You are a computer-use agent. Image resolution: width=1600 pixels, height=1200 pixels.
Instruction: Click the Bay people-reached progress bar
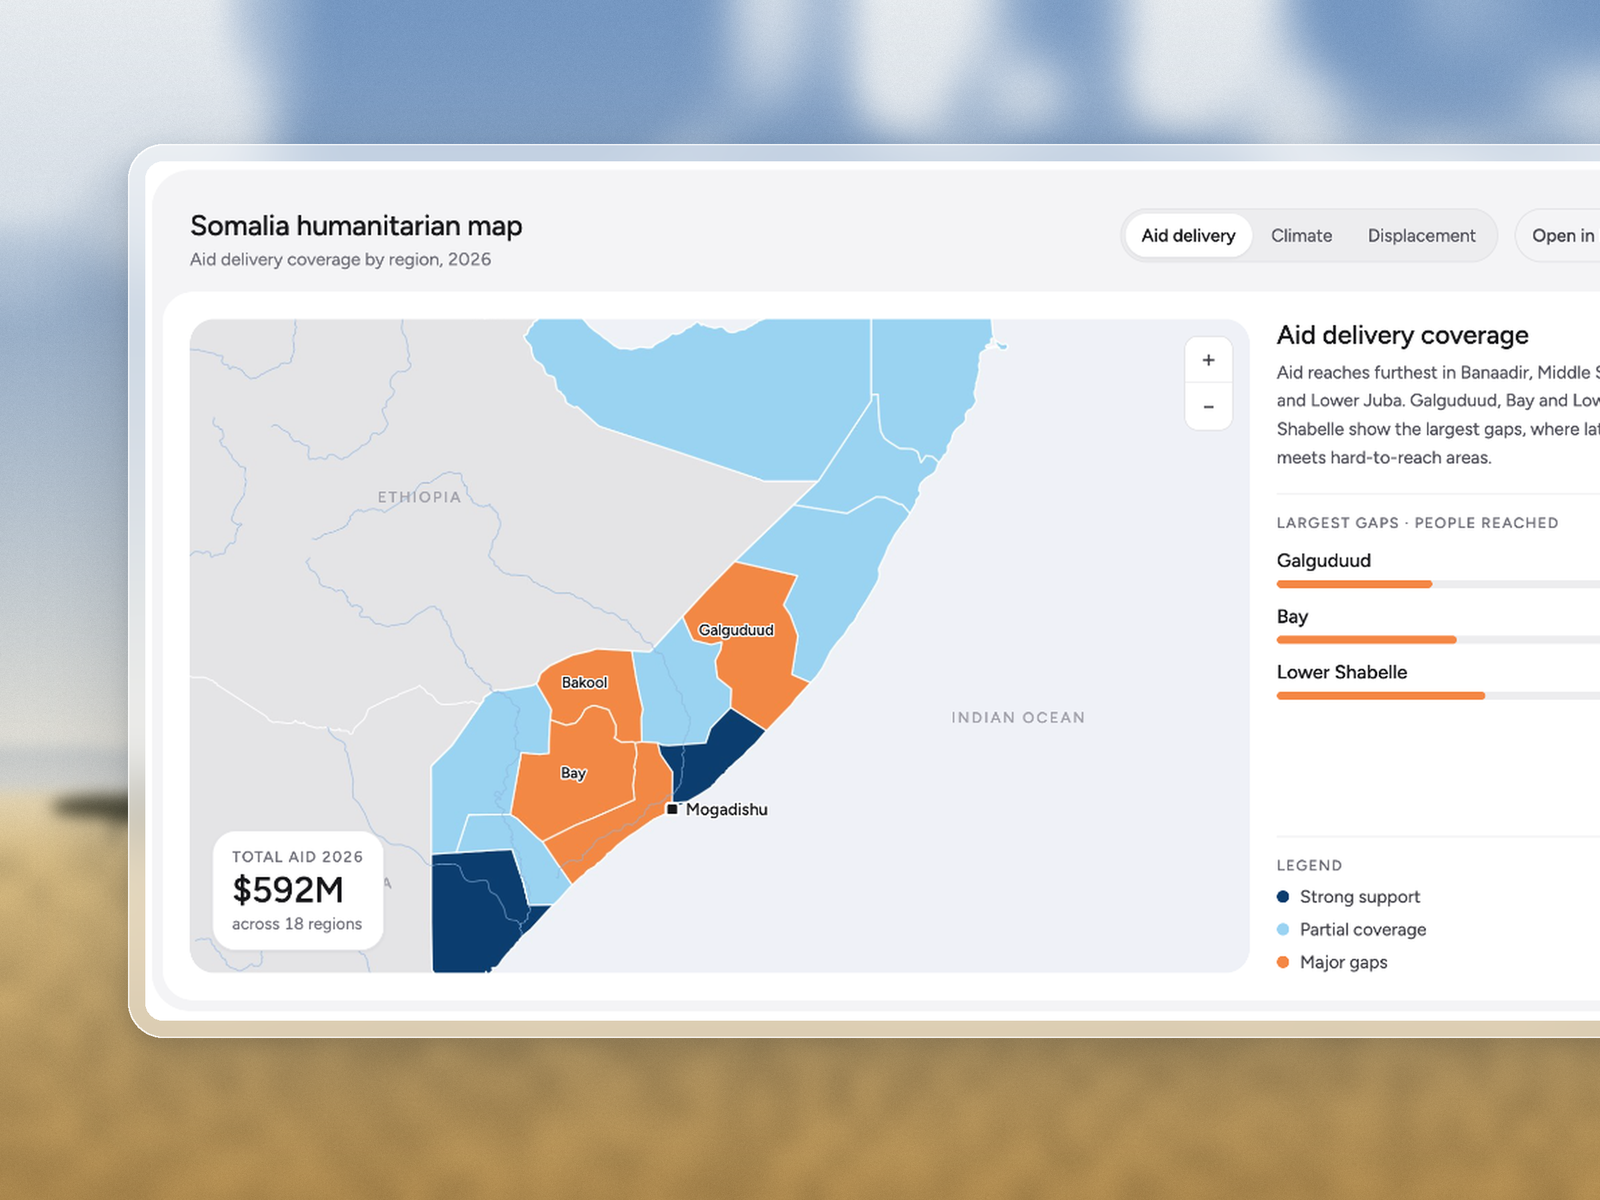coord(1438,640)
